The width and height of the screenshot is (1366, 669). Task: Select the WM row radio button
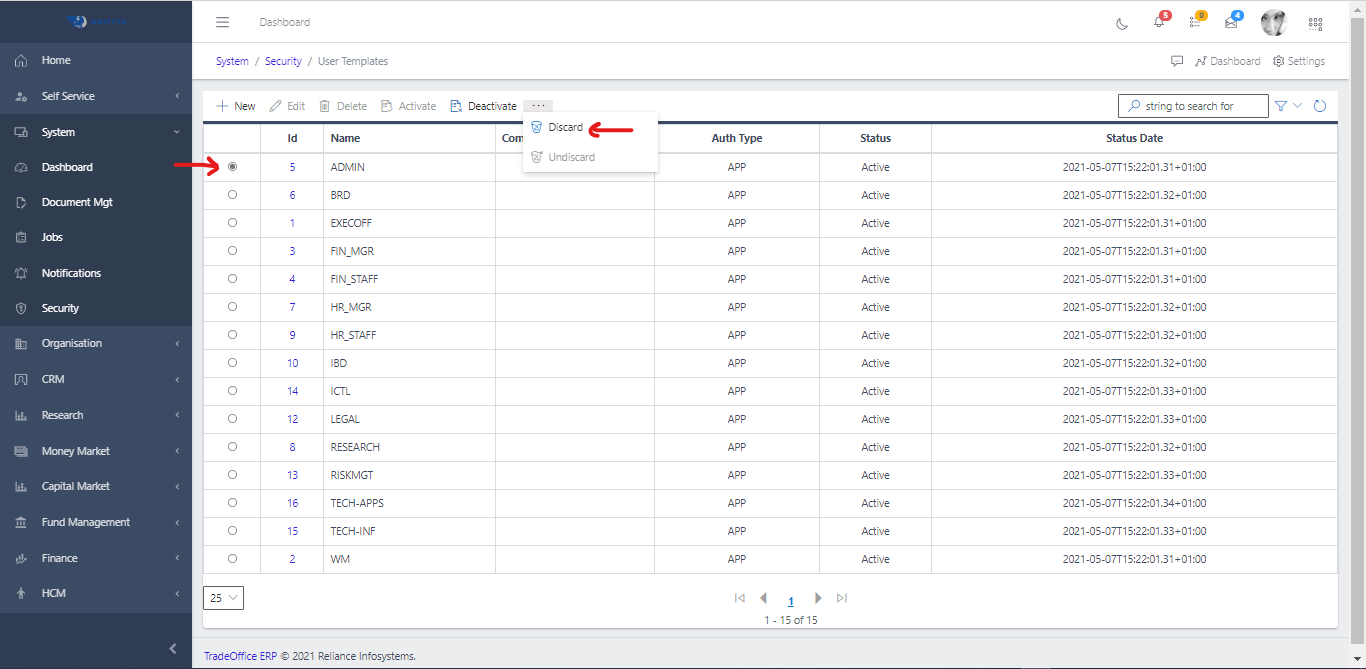tap(233, 559)
